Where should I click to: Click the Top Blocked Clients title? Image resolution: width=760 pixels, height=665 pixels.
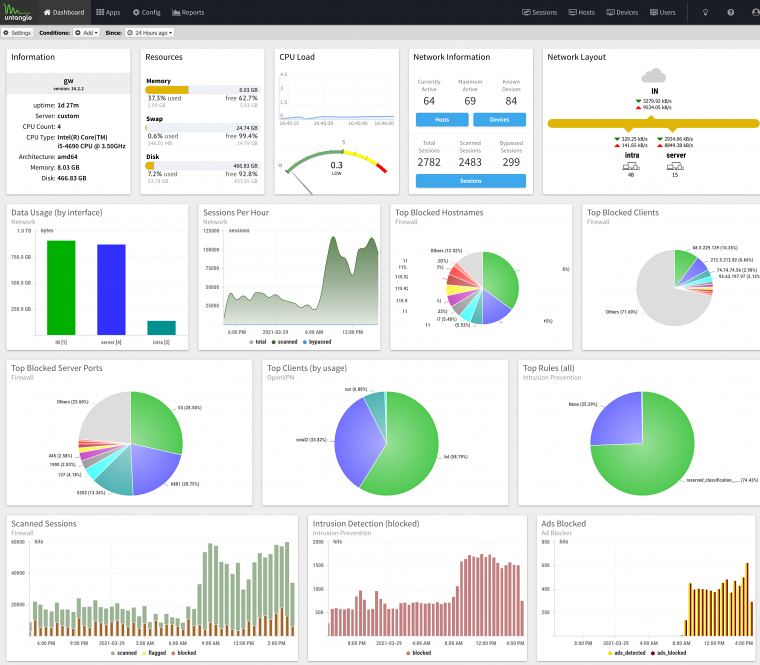click(623, 213)
